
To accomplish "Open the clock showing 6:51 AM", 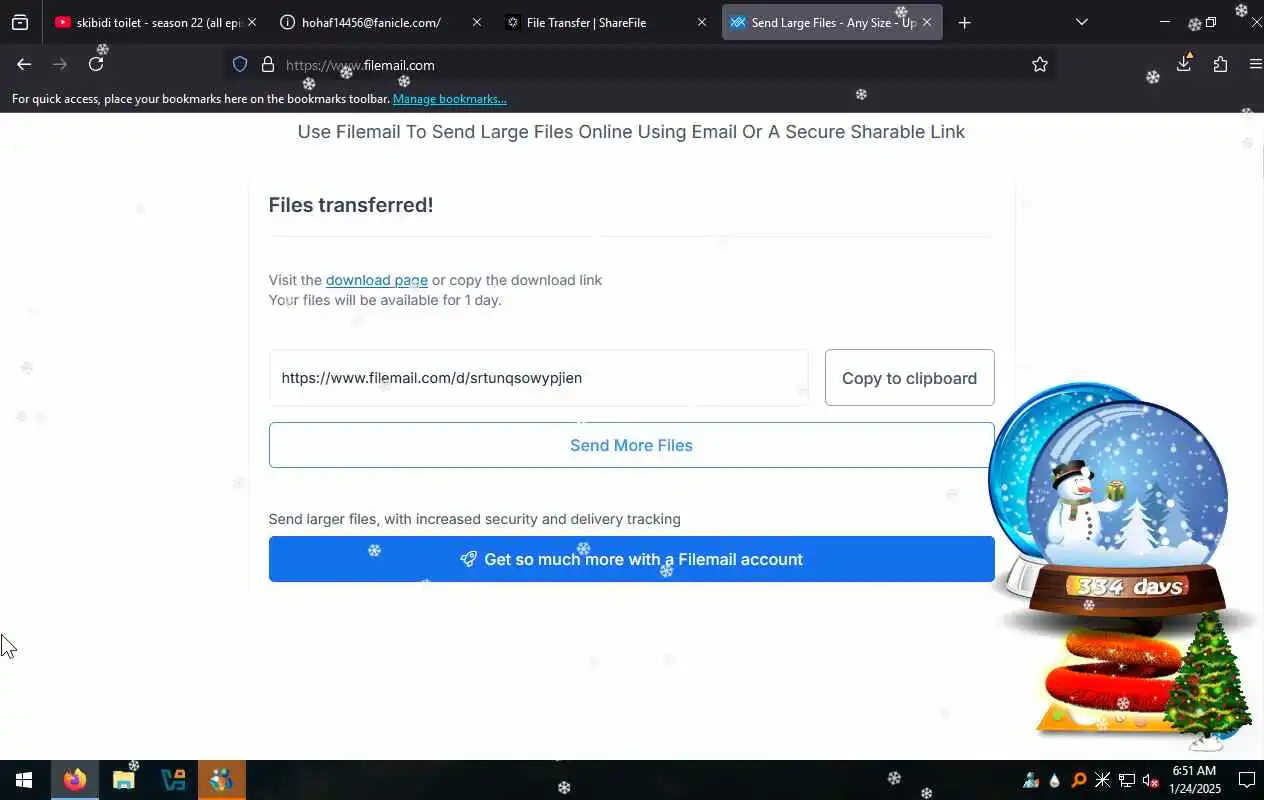I will pos(1194,780).
